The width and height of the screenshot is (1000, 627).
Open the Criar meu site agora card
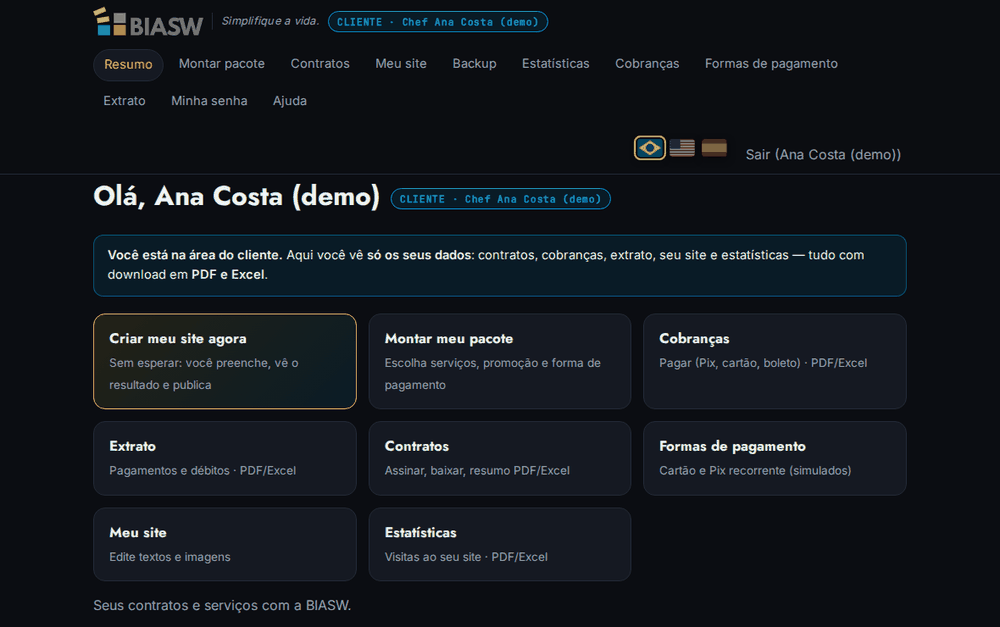[x=224, y=361]
